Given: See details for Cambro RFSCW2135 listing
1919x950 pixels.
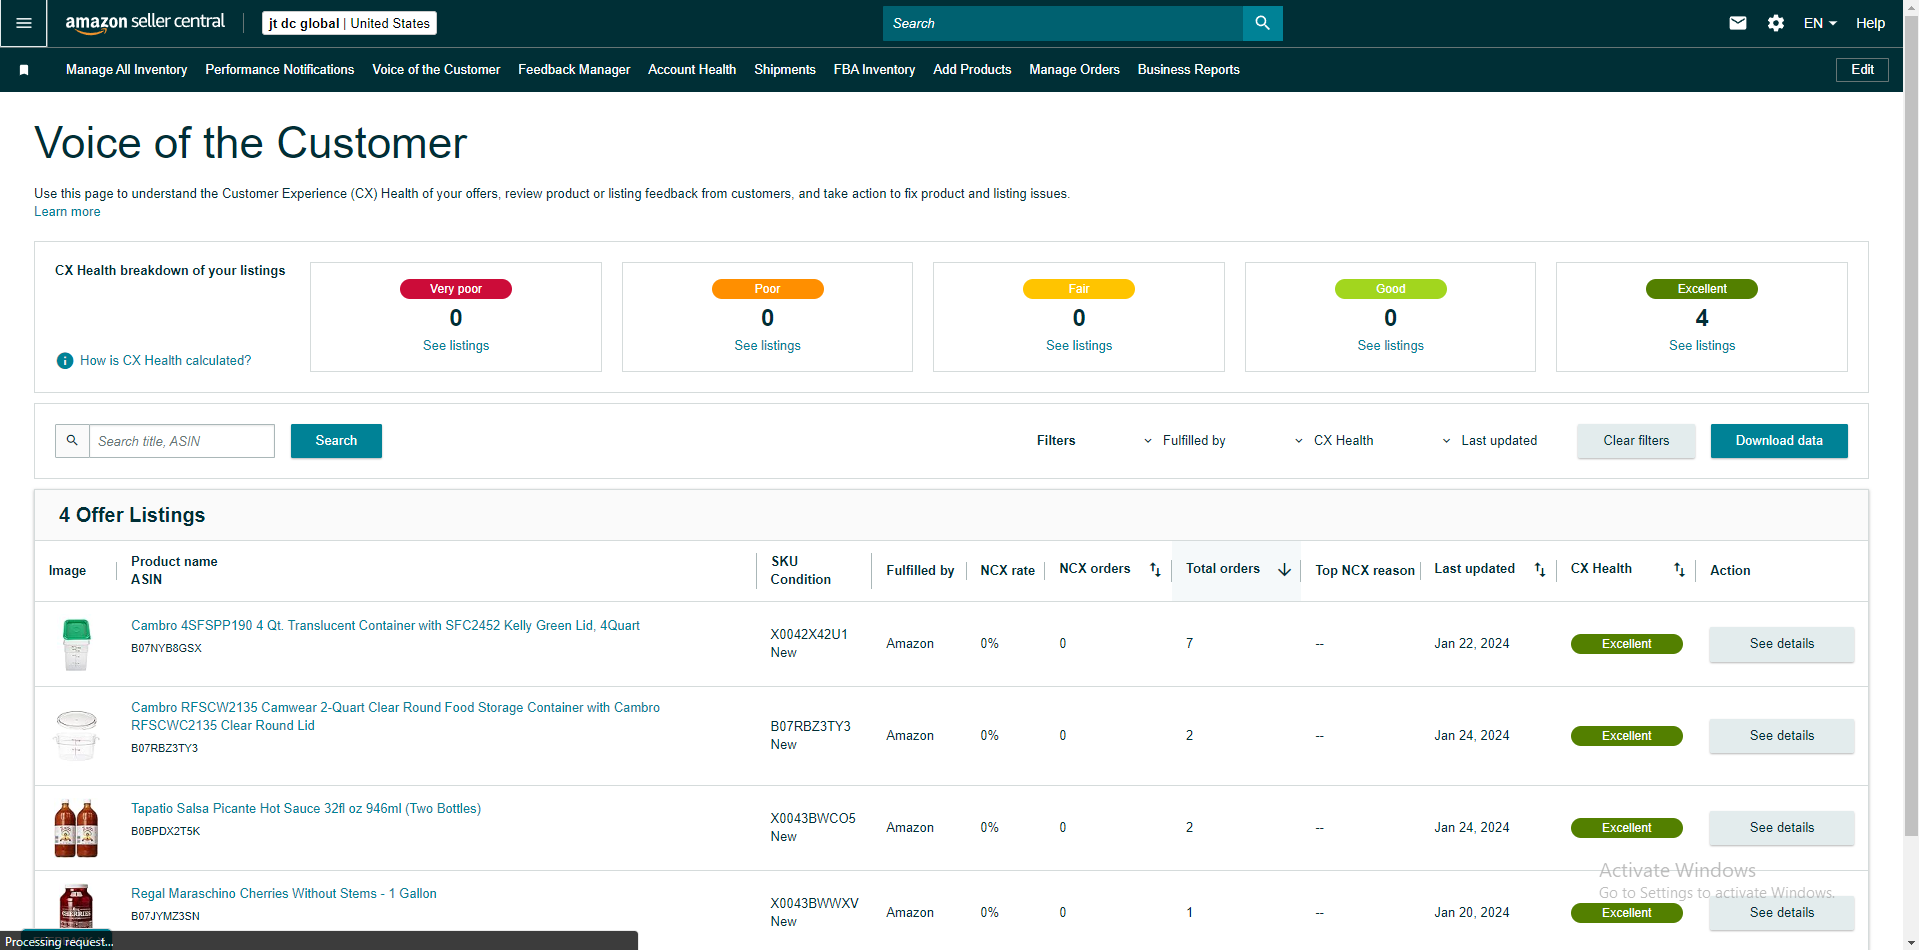Looking at the screenshot, I should click(x=1782, y=736).
